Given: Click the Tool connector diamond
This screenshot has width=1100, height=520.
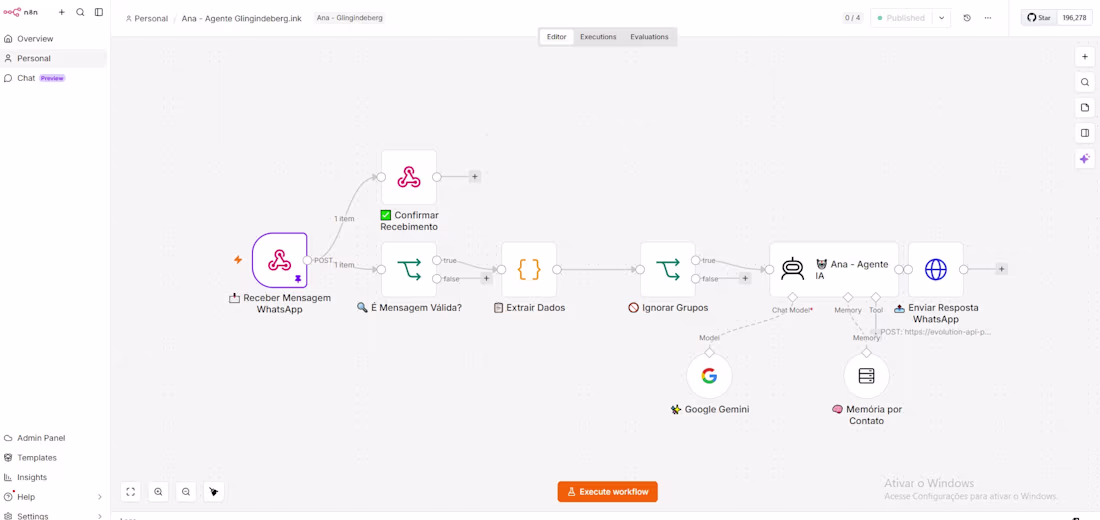Looking at the screenshot, I should click(876, 297).
